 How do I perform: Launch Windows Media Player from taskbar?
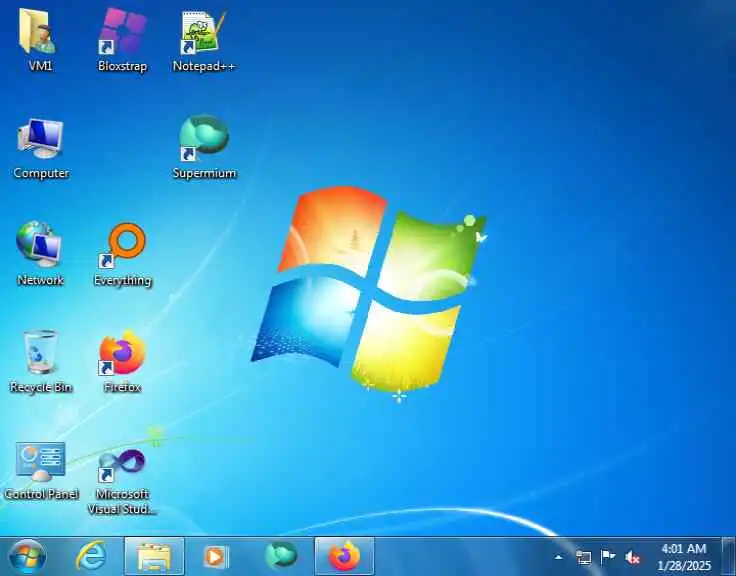[x=216, y=557]
